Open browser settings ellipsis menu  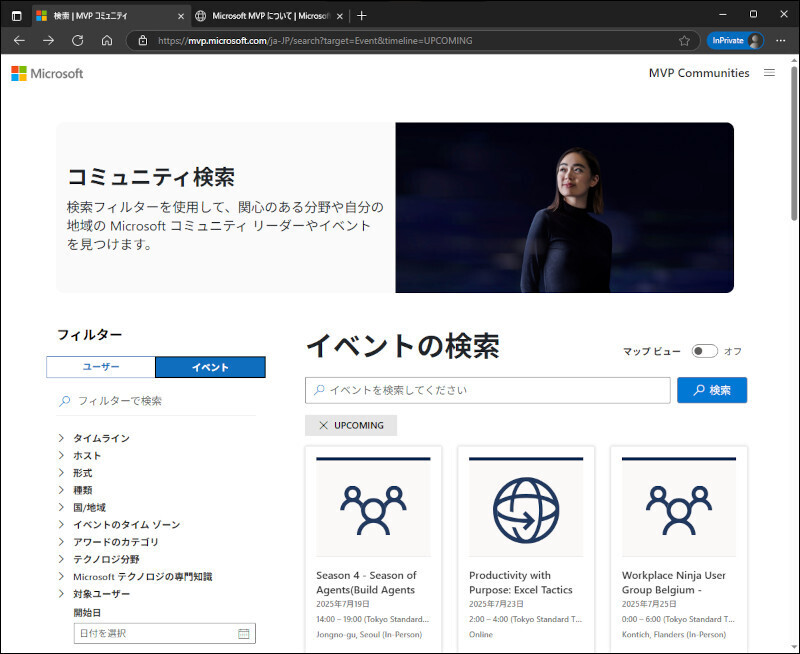tap(781, 41)
